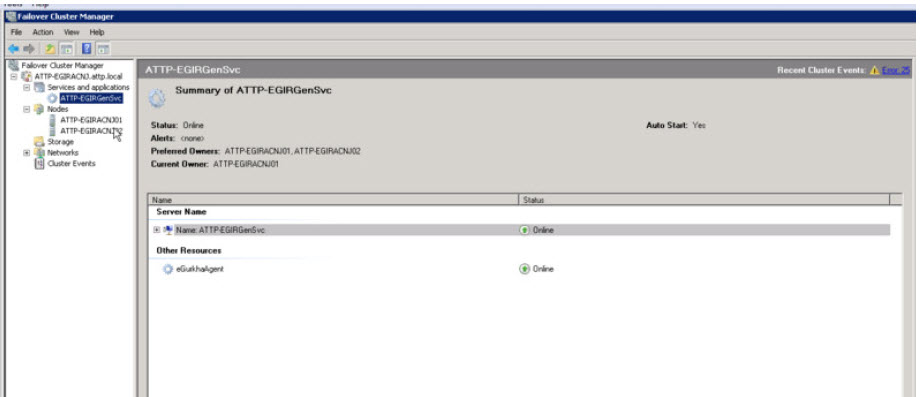The width and height of the screenshot is (921, 397).
Task: Click the Failover Cluster Manager title bar icon
Action: [11, 16]
